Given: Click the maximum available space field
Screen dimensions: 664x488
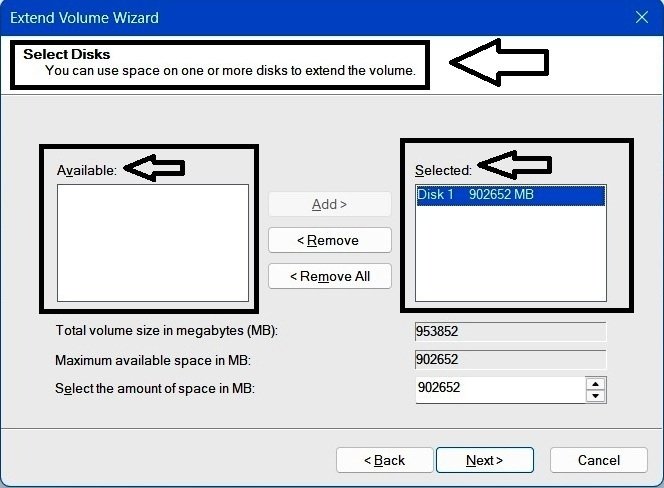Looking at the screenshot, I should pos(511,360).
